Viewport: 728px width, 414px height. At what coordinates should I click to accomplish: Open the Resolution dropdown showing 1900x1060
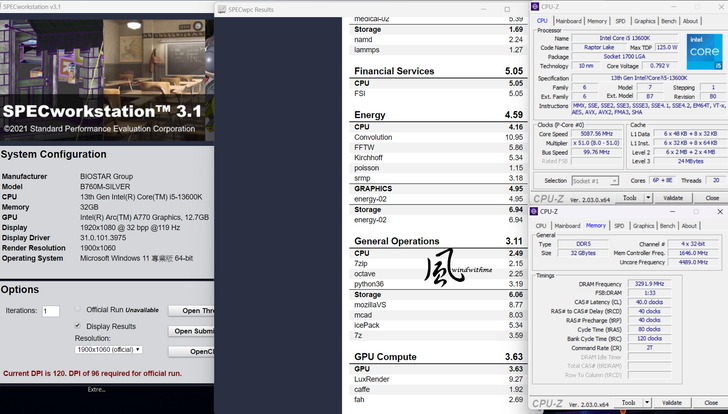[x=109, y=349]
